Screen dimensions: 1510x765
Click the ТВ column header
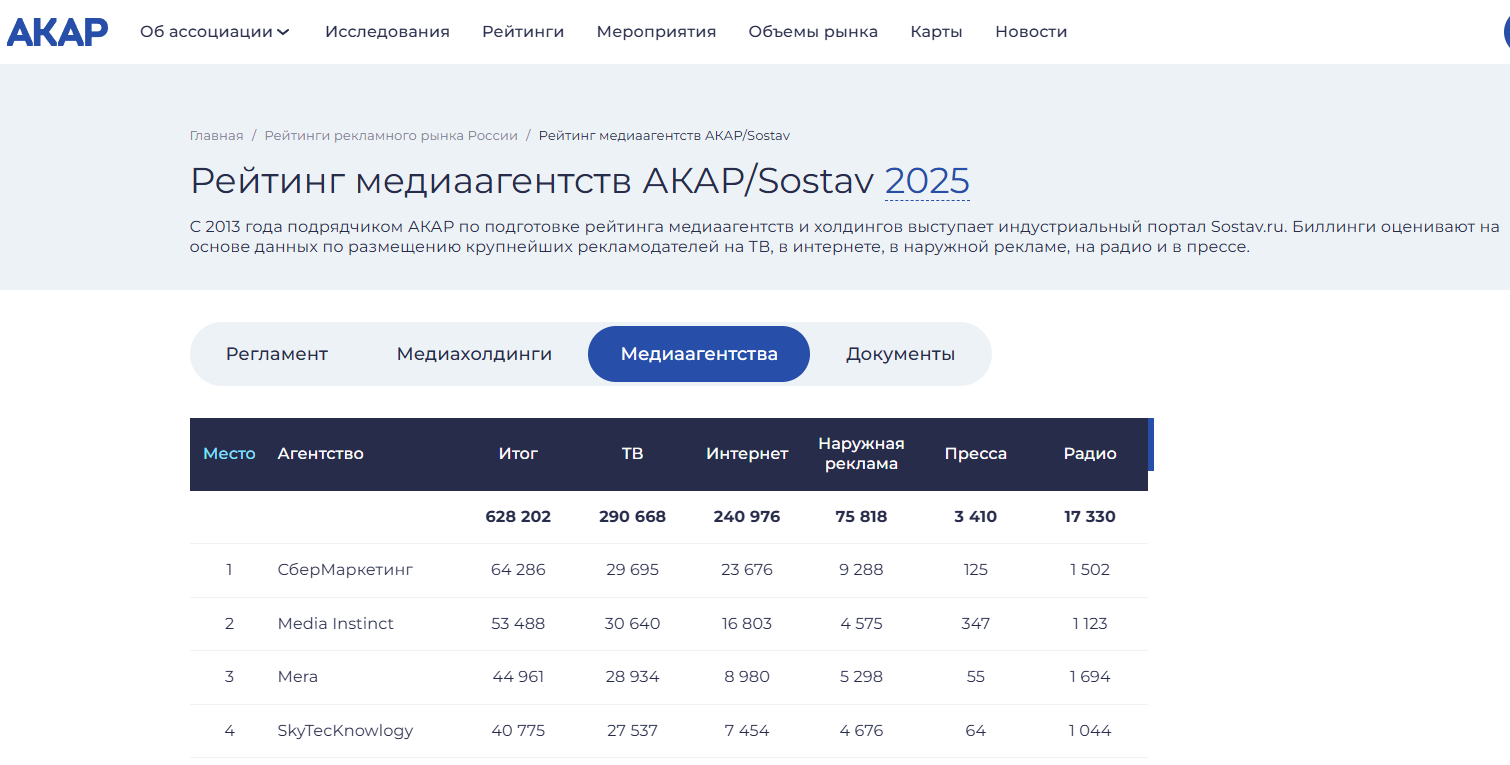tap(632, 454)
